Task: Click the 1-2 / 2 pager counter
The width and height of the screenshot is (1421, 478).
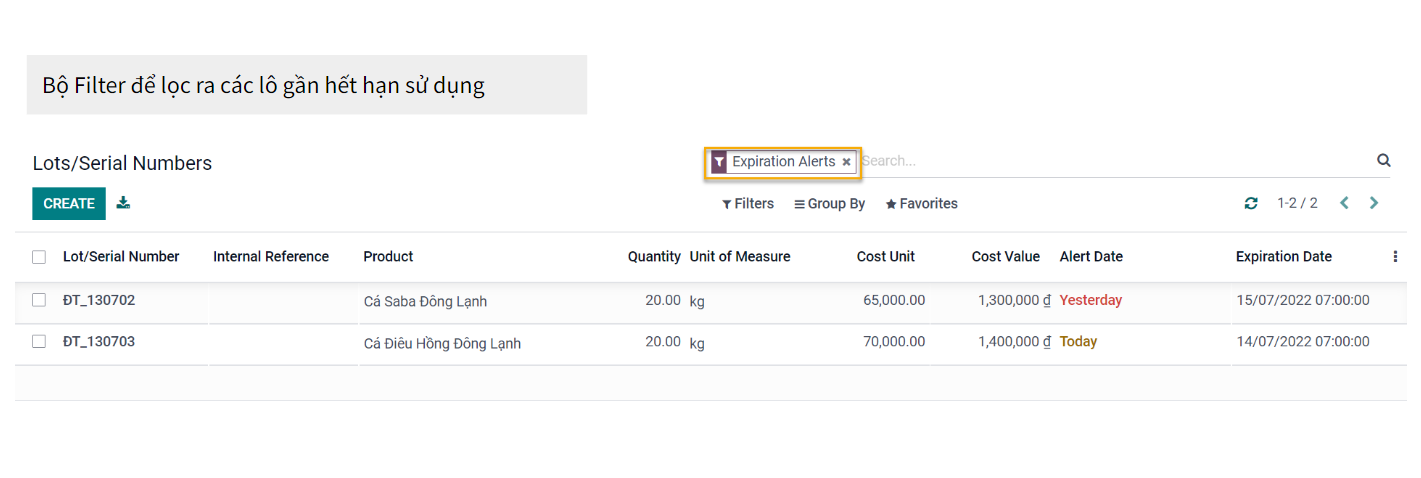Action: point(1297,204)
